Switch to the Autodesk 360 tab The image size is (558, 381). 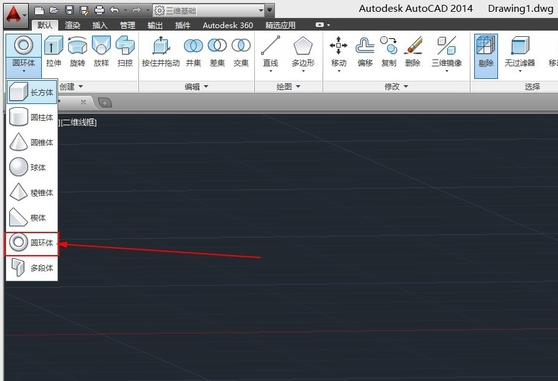(228, 25)
